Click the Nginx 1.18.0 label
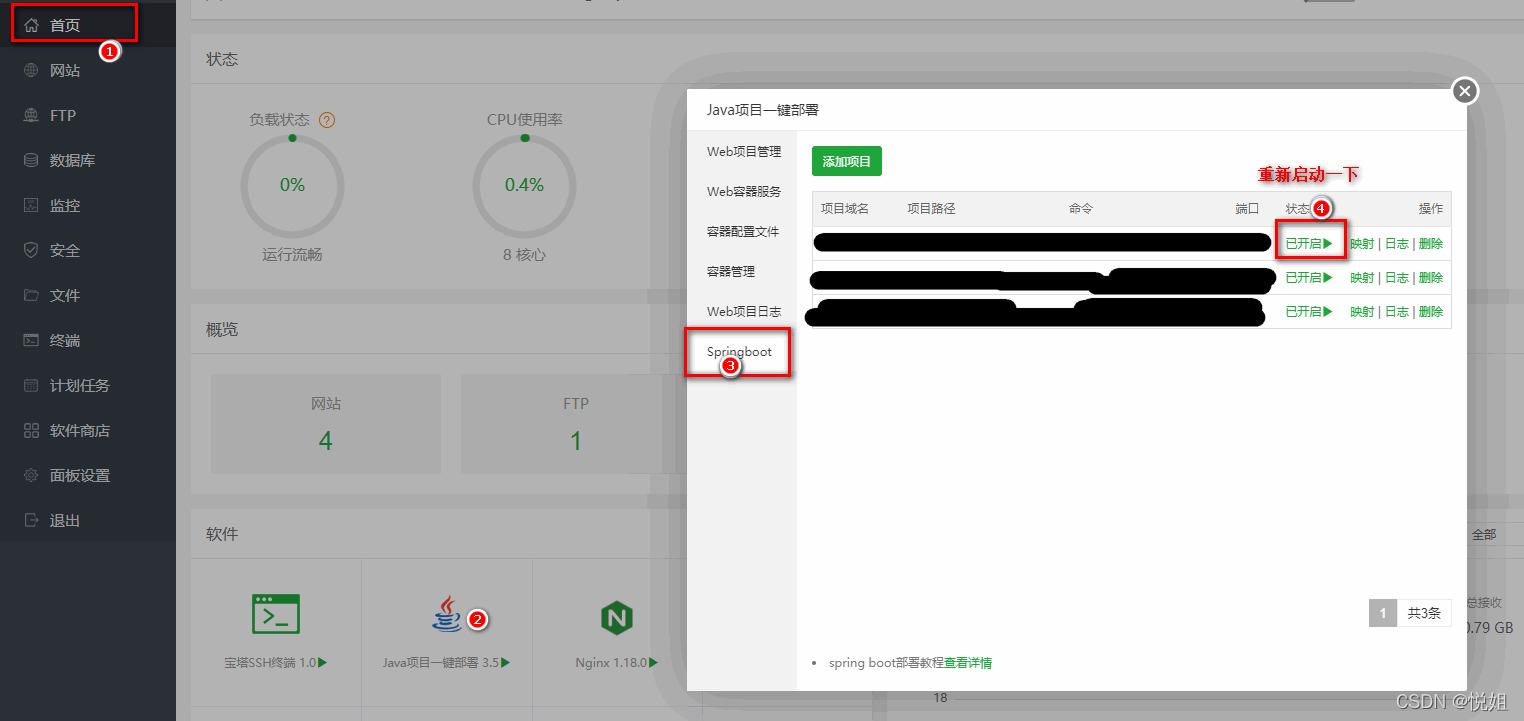Screen dimensions: 1524x721 [617, 662]
